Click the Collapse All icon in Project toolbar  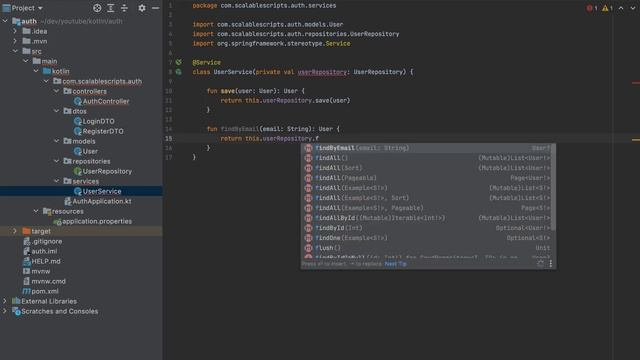[x=124, y=8]
